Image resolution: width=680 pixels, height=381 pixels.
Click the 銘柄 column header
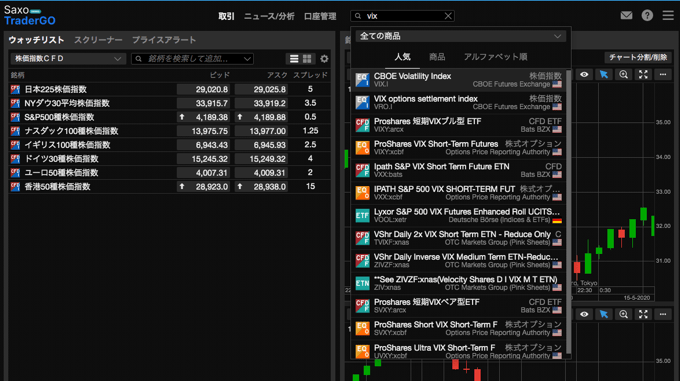pos(17,75)
